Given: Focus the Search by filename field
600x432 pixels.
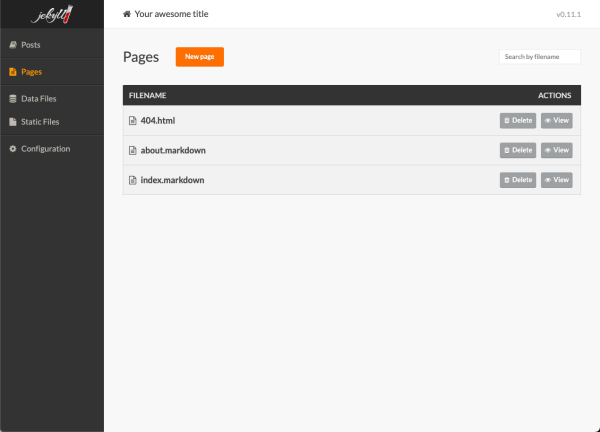Looking at the screenshot, I should point(540,57).
